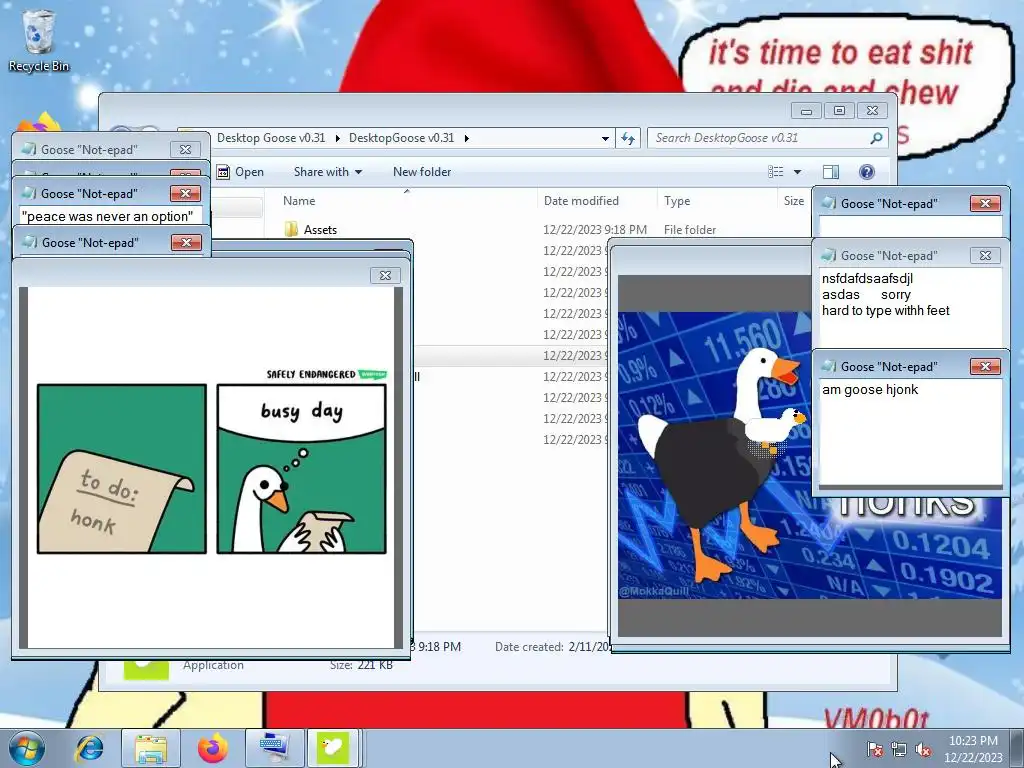Select the Desktop Goose taskbar icon
The image size is (1024, 768).
click(332, 748)
